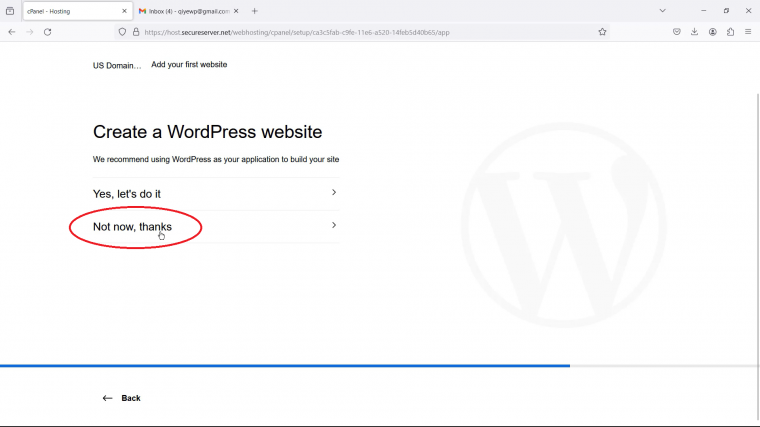This screenshot has width=760, height=427.
Task: Click the Back link at the bottom
Action: [122, 398]
